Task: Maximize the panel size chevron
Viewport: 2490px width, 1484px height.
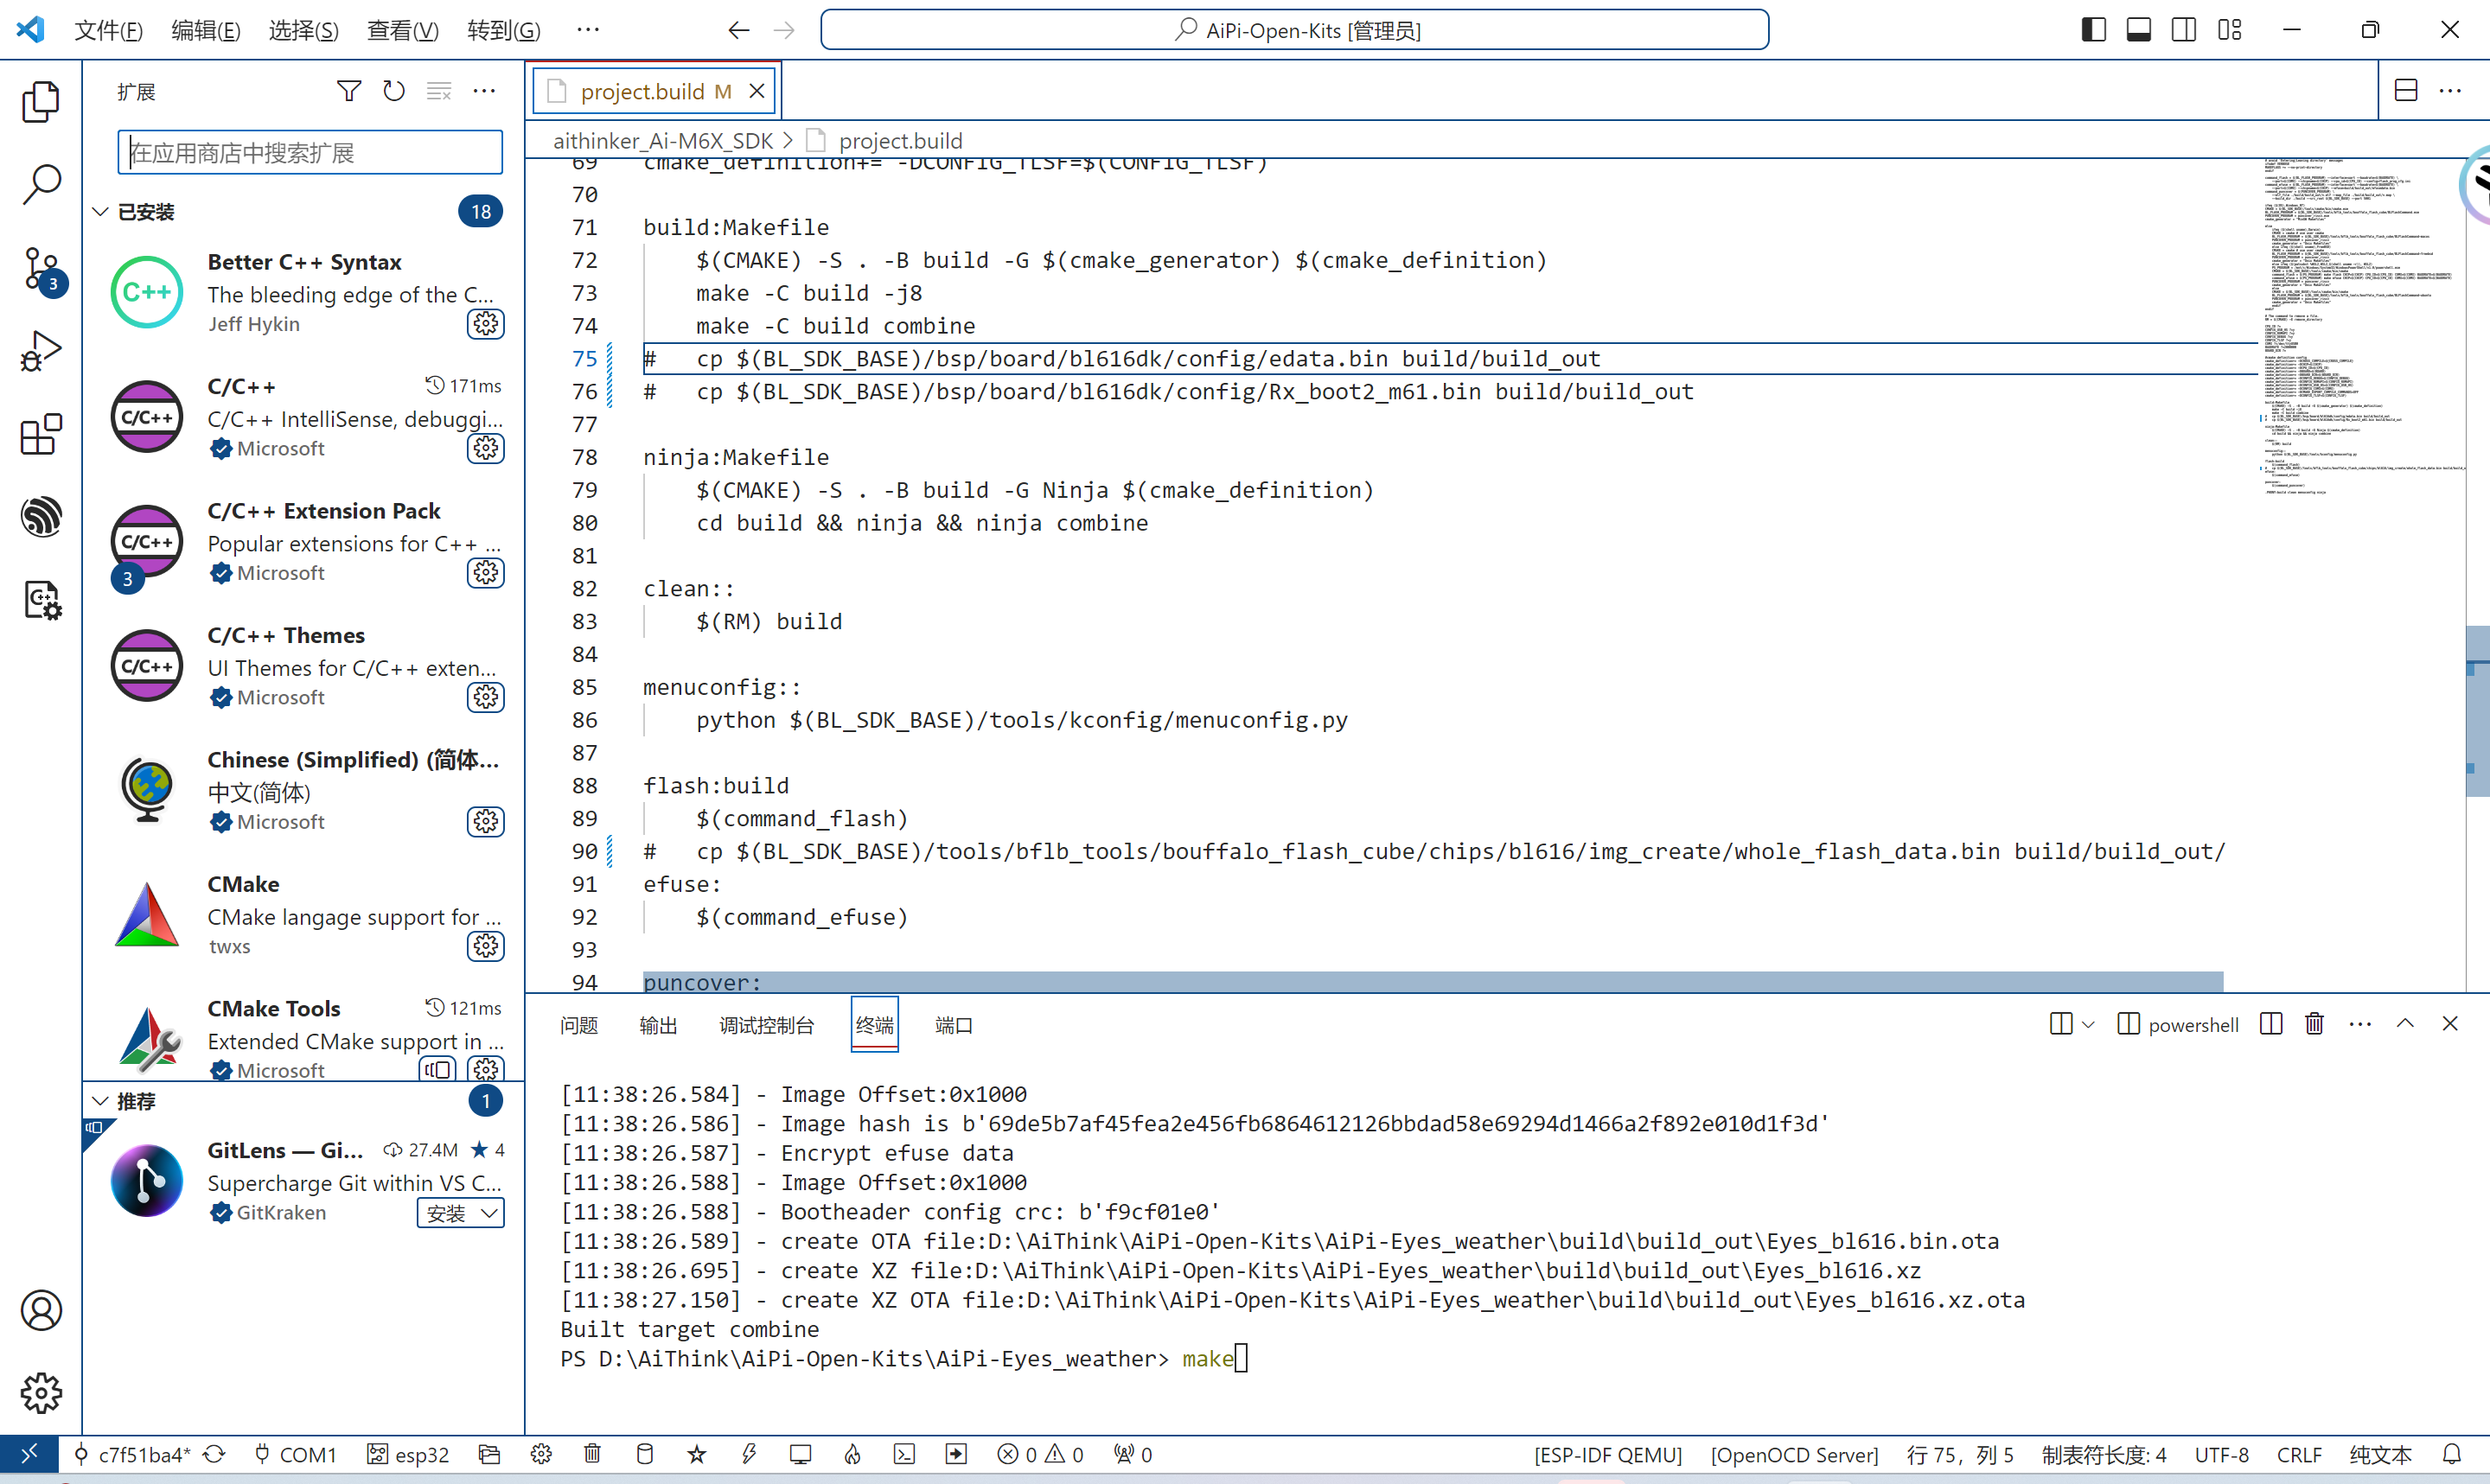Action: pos(2405,1023)
